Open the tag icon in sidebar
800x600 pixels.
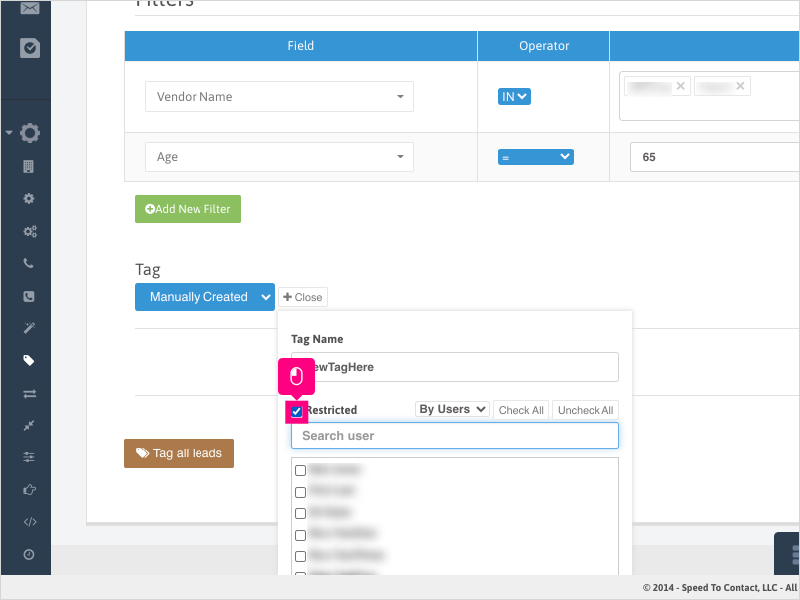tap(29, 361)
